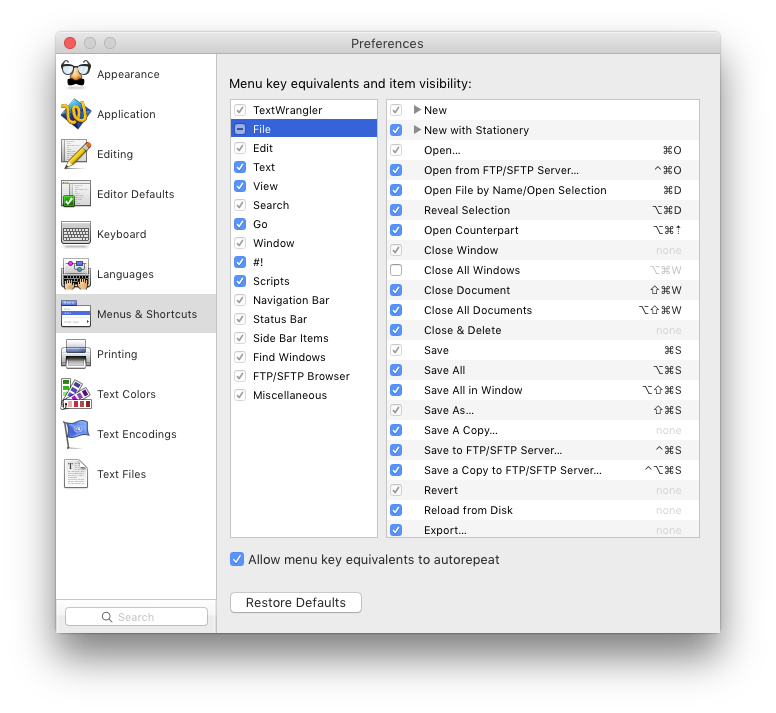Screen dimensions: 776x713
Task: Open Text Files document icon
Action: (76, 474)
